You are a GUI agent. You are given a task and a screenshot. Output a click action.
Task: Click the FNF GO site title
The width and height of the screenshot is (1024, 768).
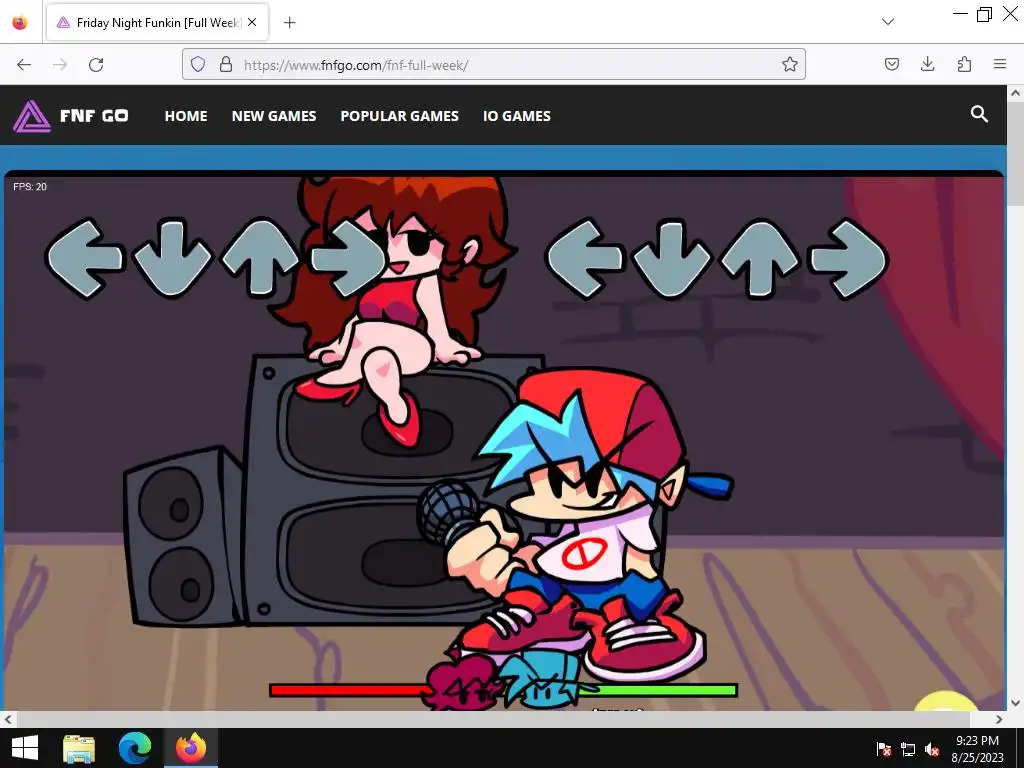coord(94,116)
